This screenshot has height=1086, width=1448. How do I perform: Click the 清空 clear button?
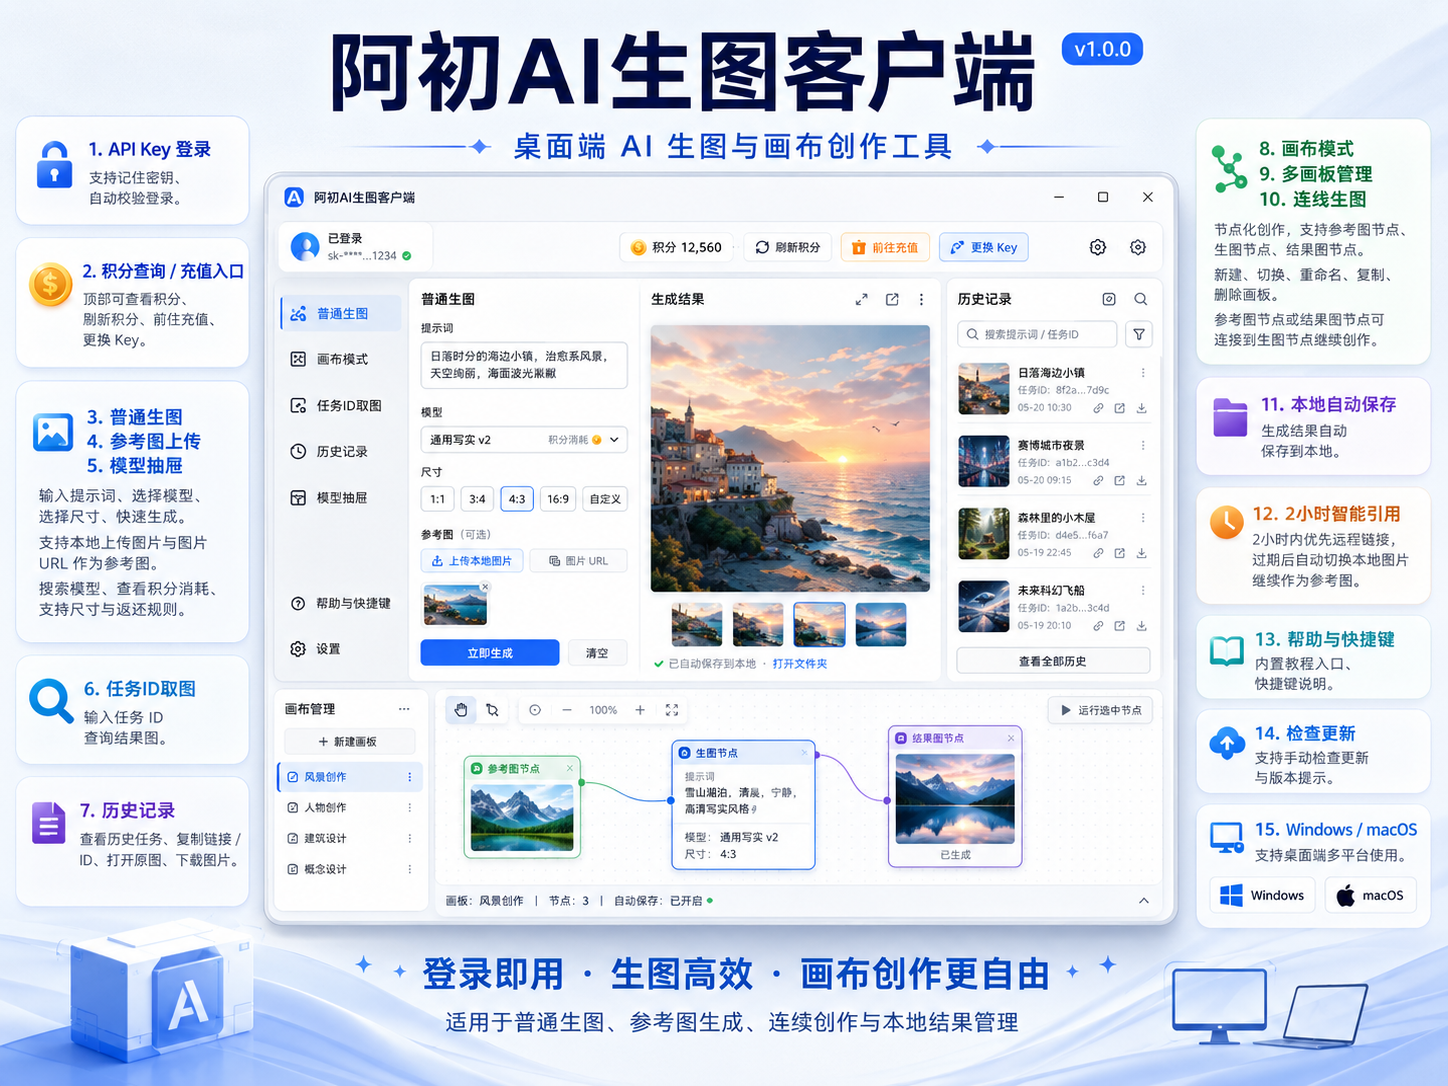tap(597, 653)
